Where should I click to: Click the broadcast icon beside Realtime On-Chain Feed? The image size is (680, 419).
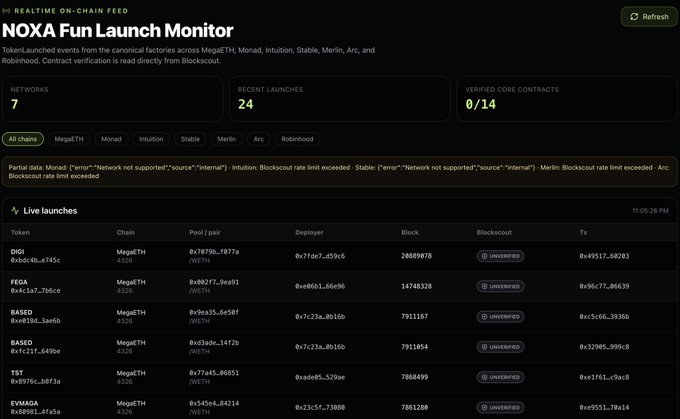6,10
